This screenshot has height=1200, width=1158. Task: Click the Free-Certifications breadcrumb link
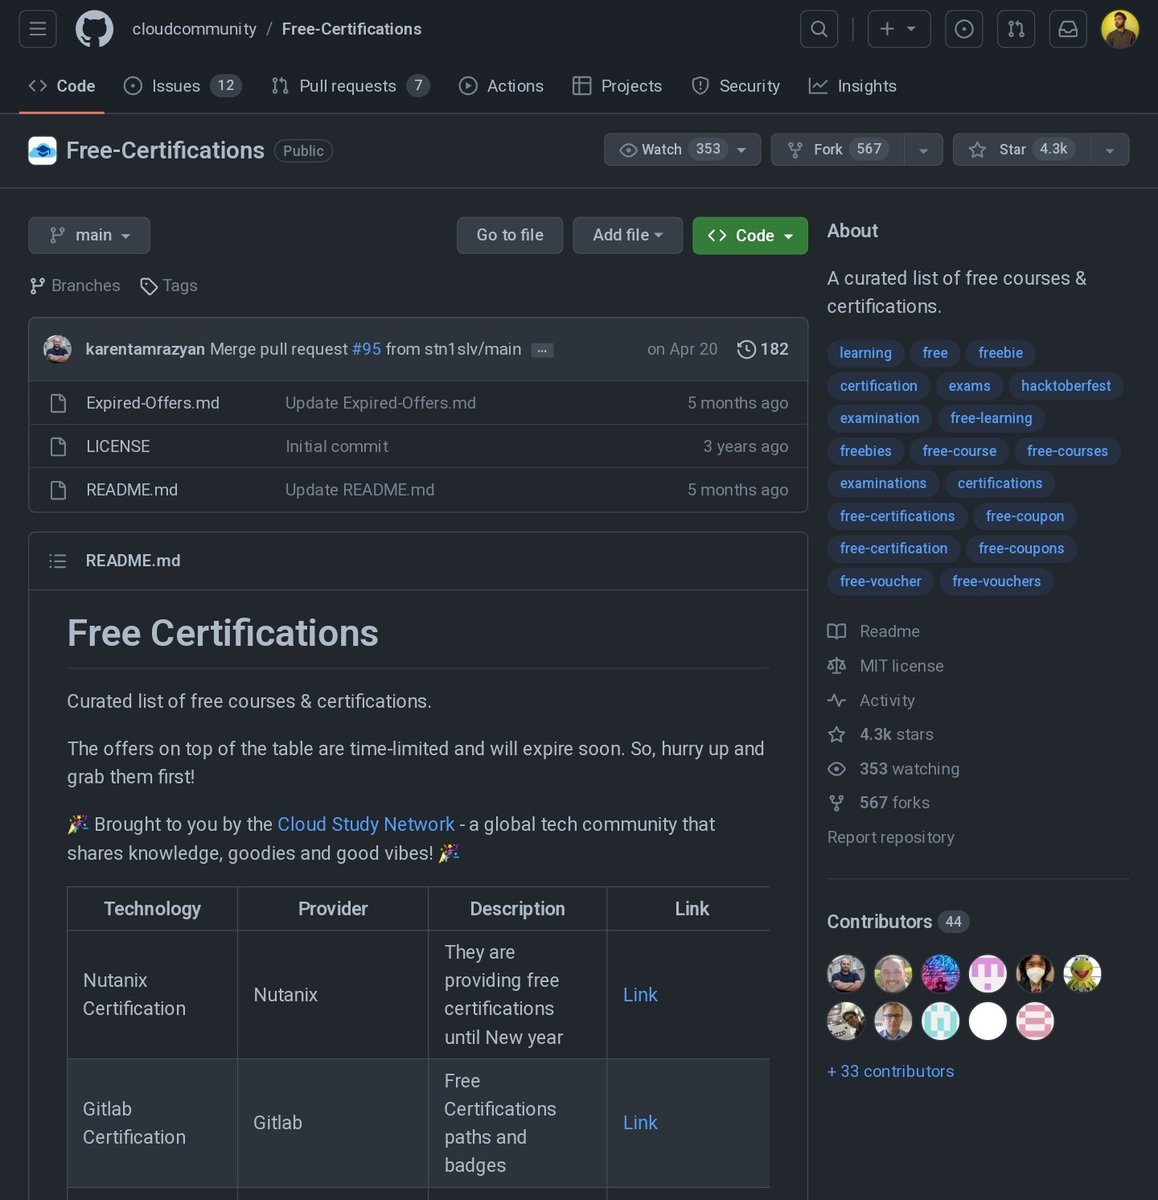352,29
